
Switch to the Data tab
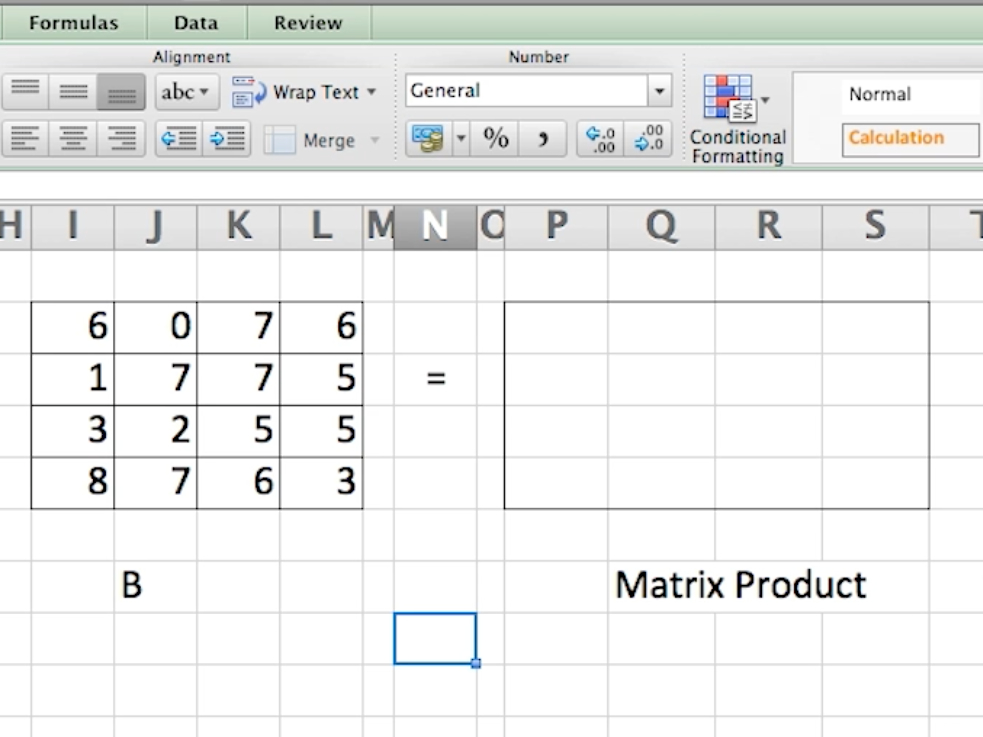[x=197, y=23]
